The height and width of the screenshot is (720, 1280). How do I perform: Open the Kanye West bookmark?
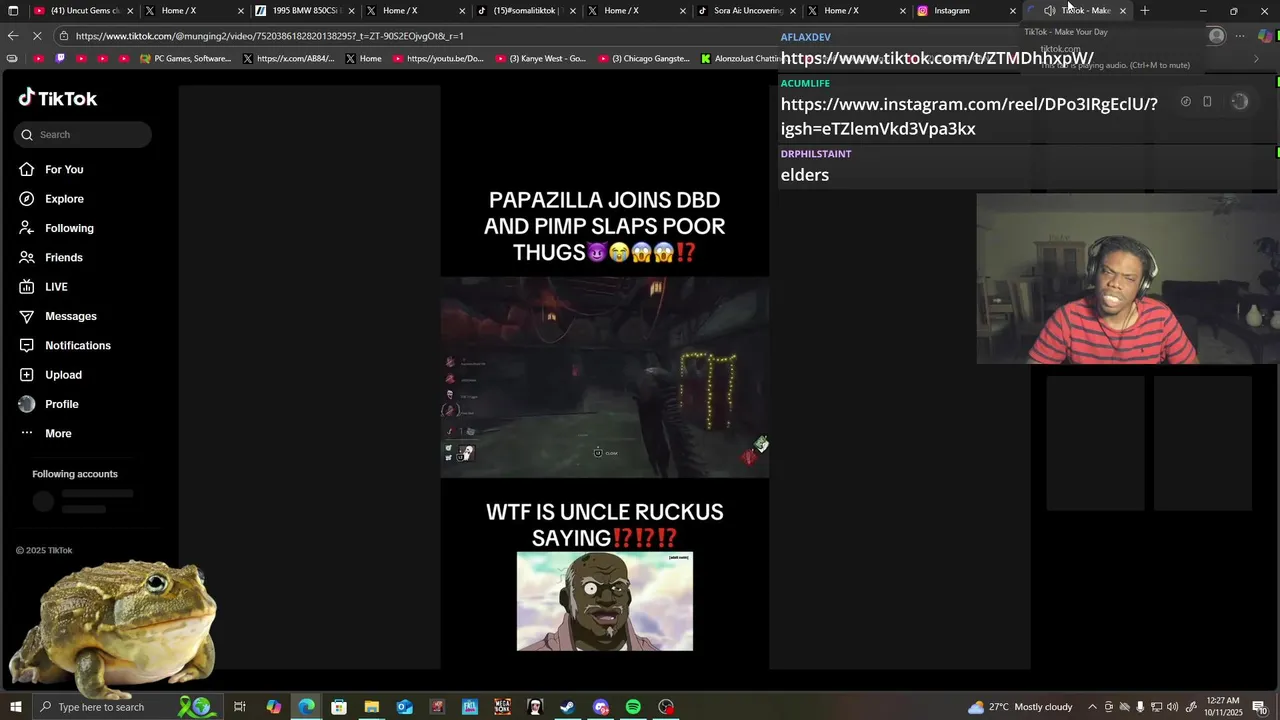click(540, 59)
